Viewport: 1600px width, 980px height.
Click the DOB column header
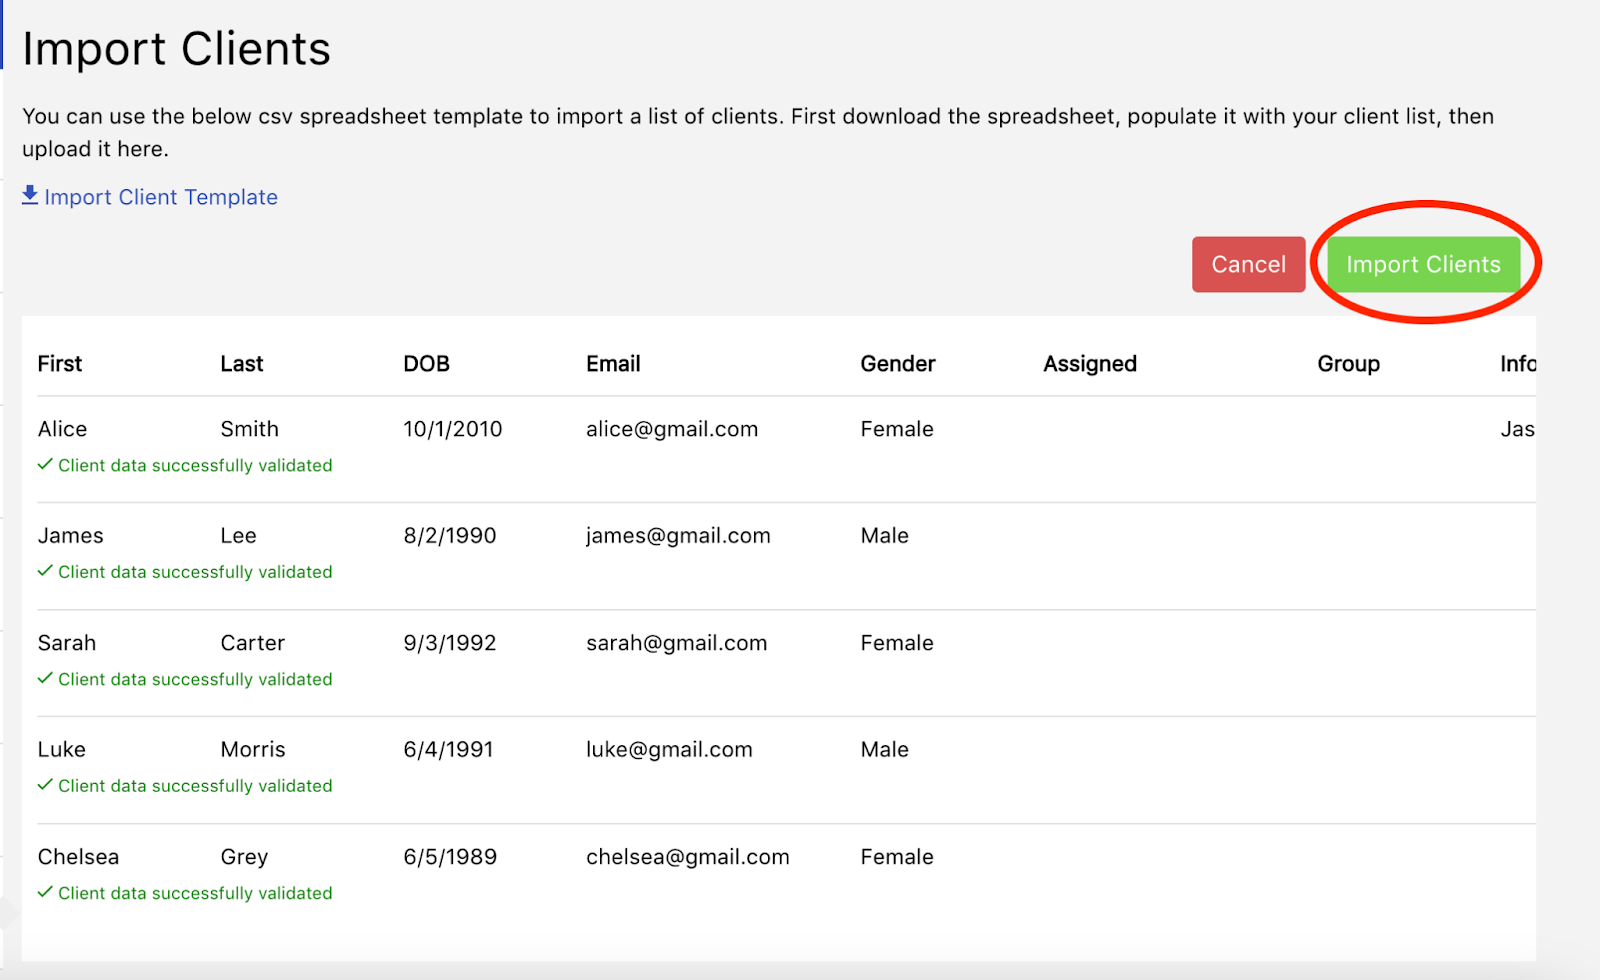tap(426, 364)
